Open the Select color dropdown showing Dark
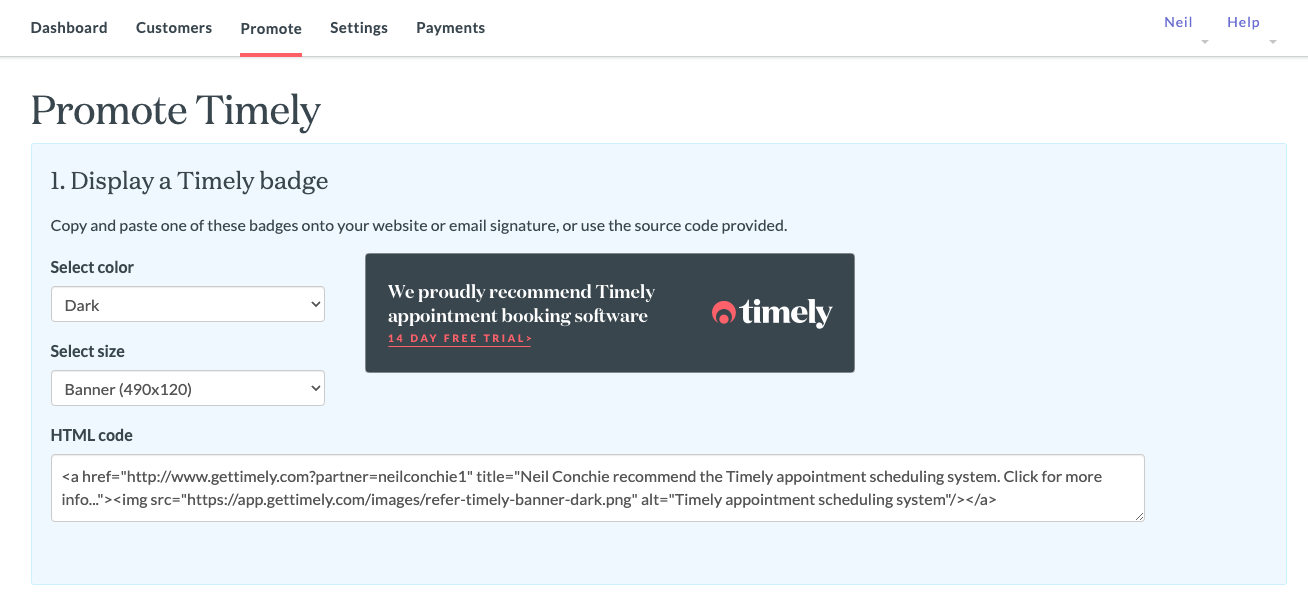The width and height of the screenshot is (1308, 602). [x=188, y=305]
